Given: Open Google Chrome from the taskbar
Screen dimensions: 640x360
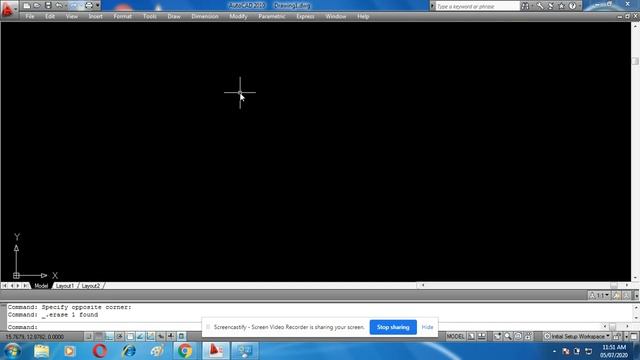Looking at the screenshot, I should click(185, 351).
